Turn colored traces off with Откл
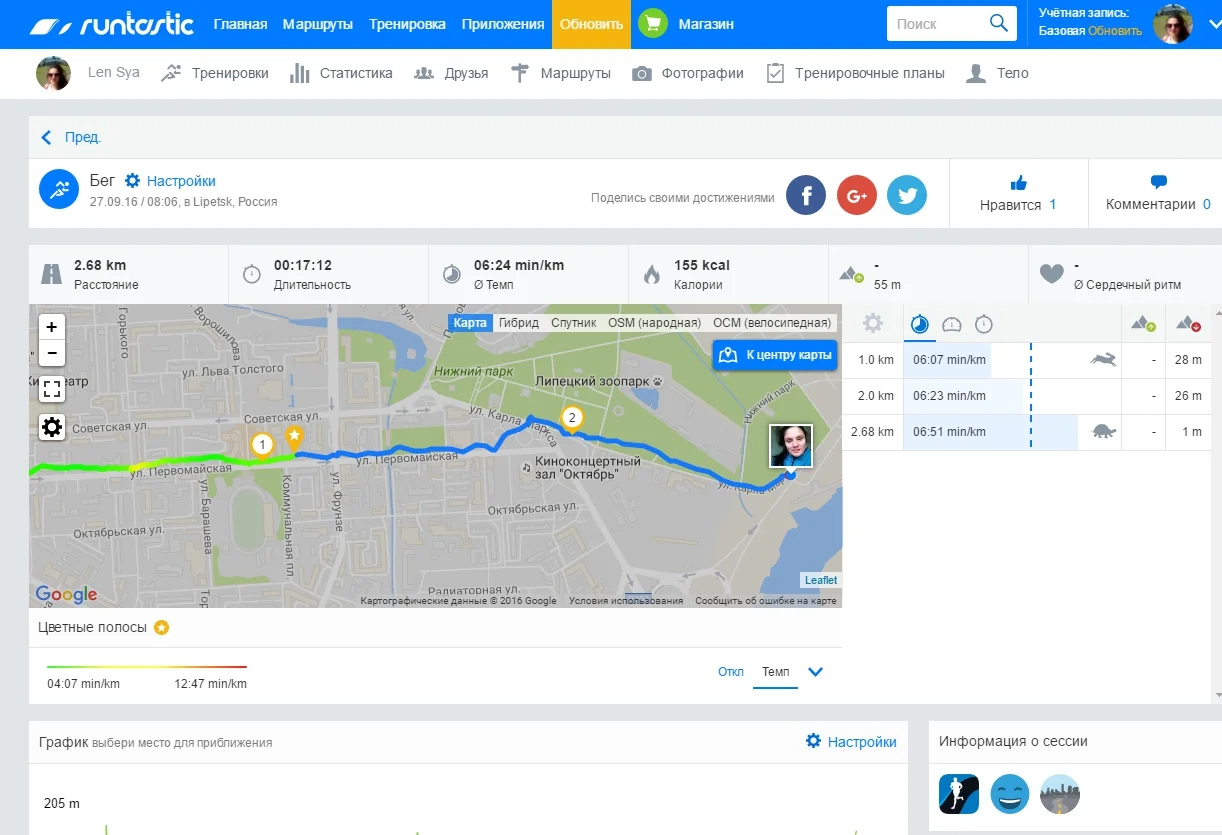The height and width of the screenshot is (835, 1222). point(730,672)
